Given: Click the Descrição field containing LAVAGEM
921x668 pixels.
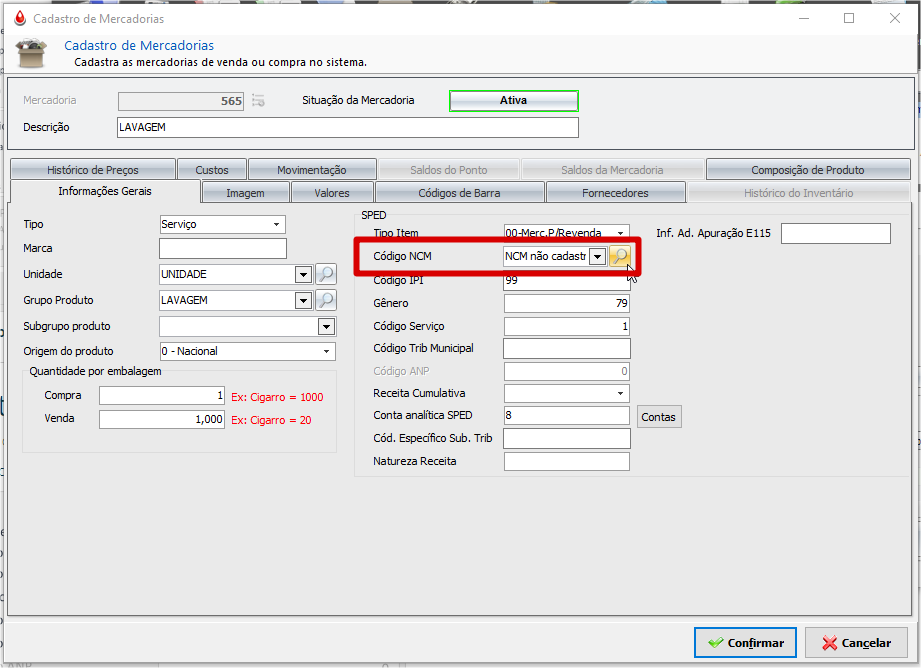Looking at the screenshot, I should tap(348, 127).
